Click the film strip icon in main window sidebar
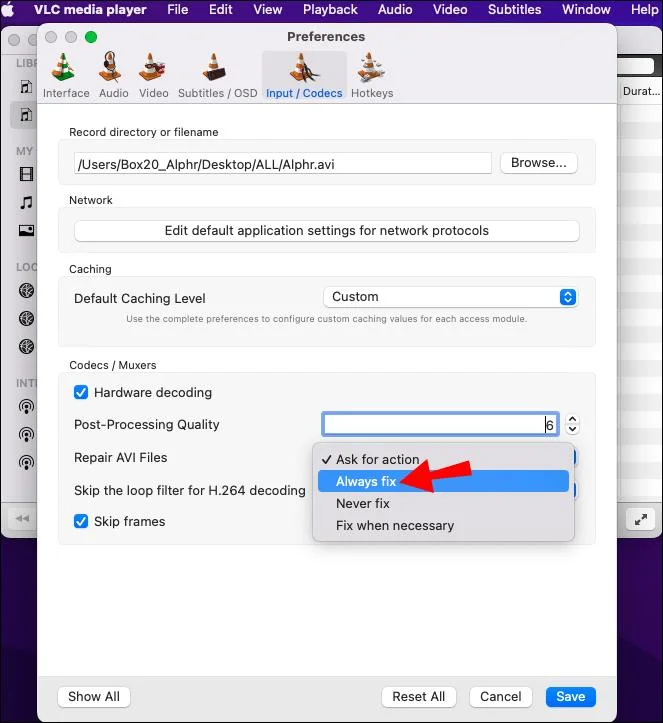663x723 pixels. [26, 174]
